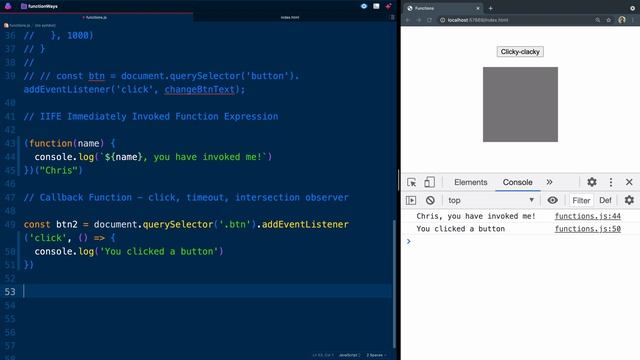Click the editor vertical scrollbar
This screenshot has height=360, width=640.
[394, 284]
